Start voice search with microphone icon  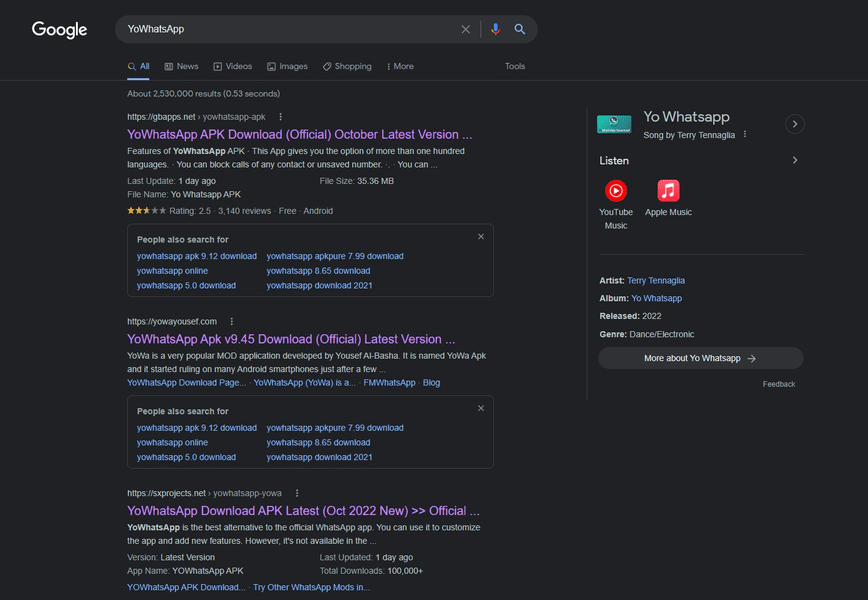[x=495, y=29]
